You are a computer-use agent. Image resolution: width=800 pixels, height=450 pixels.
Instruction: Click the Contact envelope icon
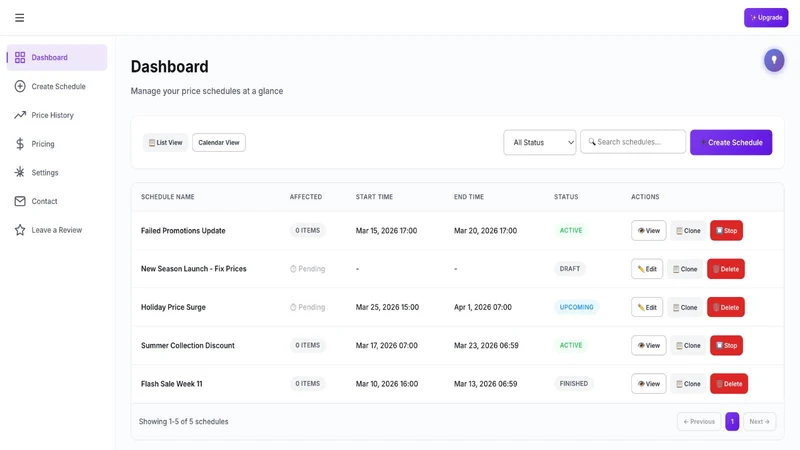tap(20, 201)
